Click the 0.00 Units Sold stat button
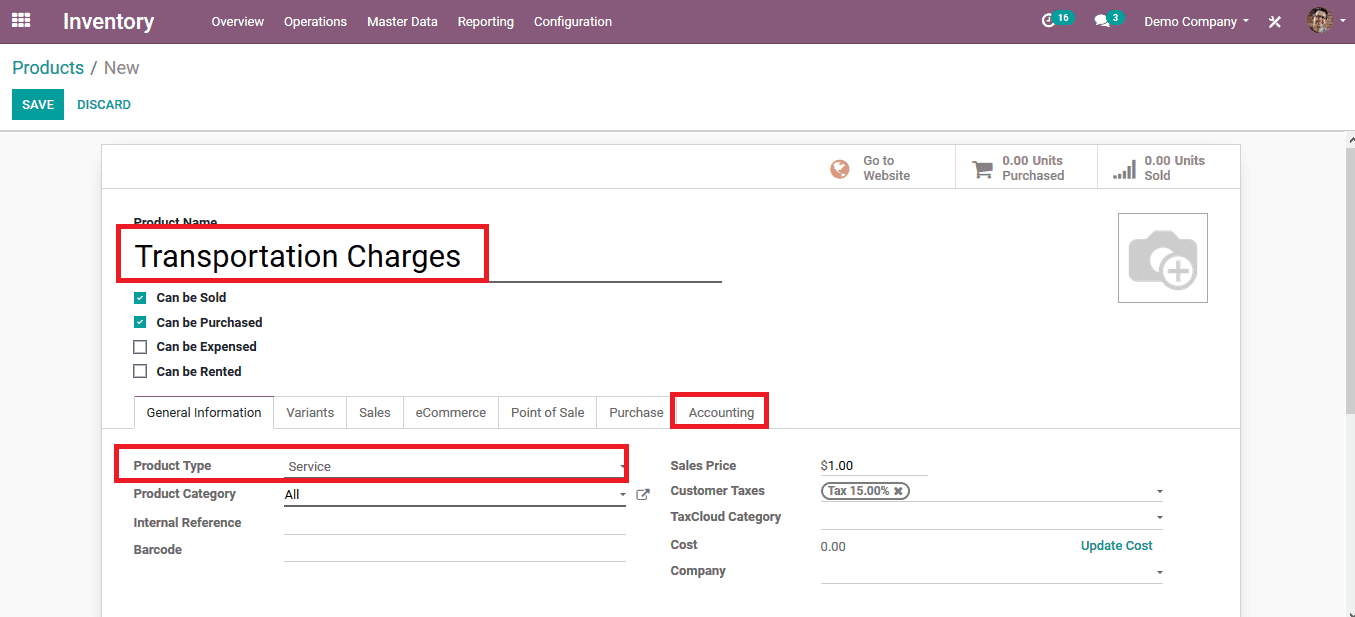 pyautogui.click(x=1168, y=168)
